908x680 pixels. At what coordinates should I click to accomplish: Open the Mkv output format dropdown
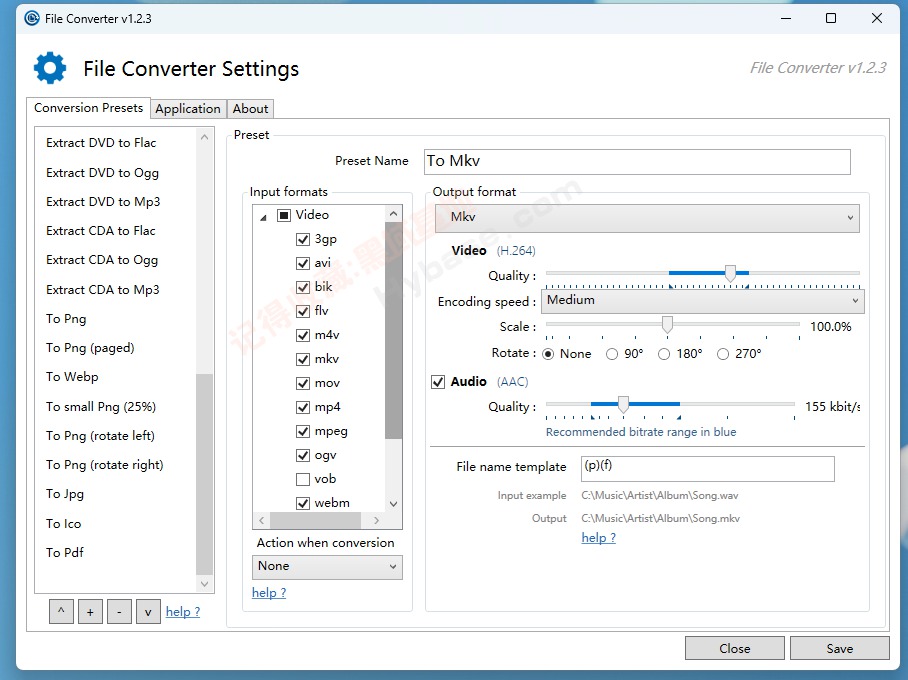pos(647,218)
